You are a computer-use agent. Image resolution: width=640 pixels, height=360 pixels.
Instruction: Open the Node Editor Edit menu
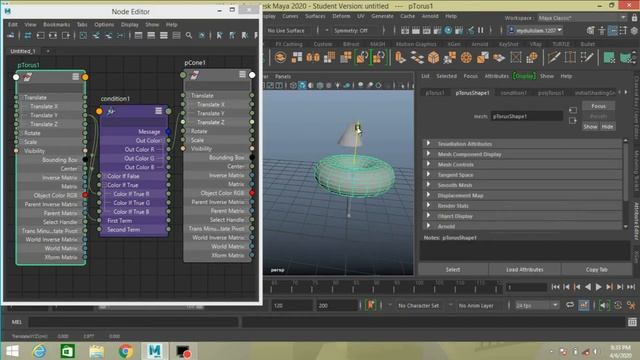click(13, 24)
